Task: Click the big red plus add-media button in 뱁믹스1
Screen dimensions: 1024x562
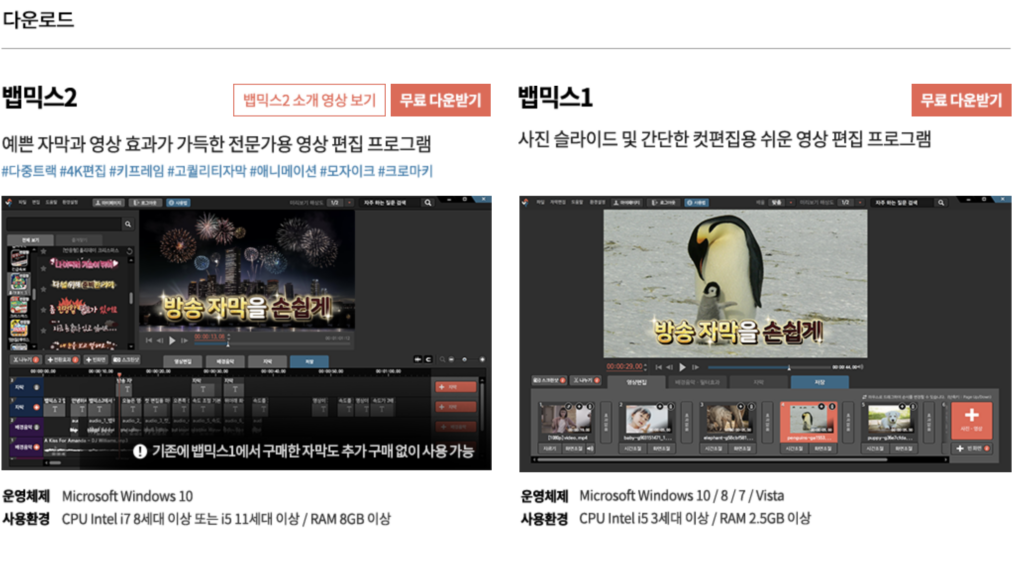Action: click(972, 420)
